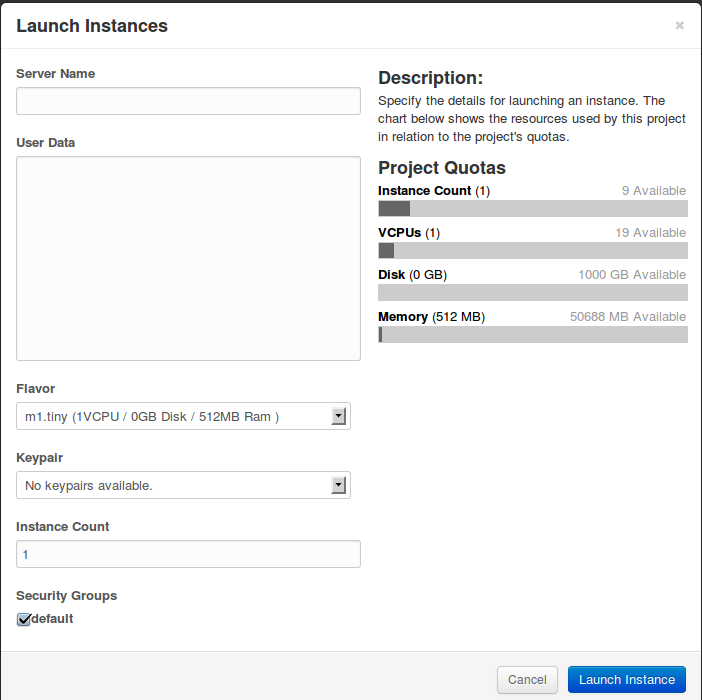Expand the Keypair selection dropdown
The image size is (702, 700).
[183, 485]
